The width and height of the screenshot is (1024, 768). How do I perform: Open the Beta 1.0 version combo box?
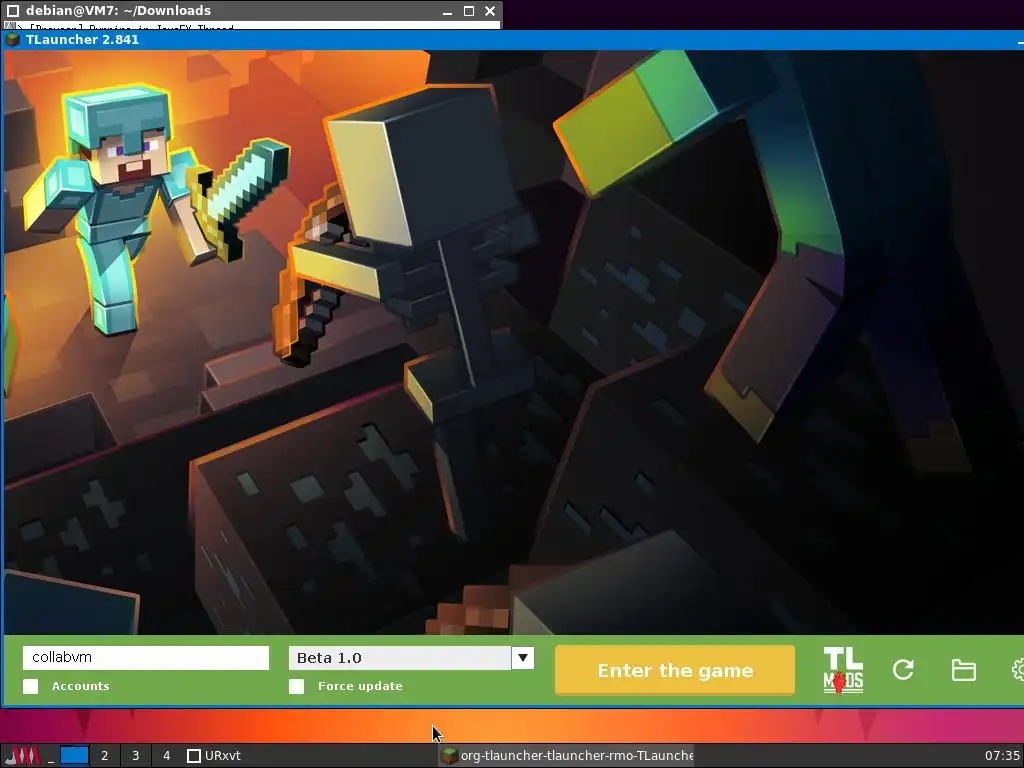tap(411, 658)
